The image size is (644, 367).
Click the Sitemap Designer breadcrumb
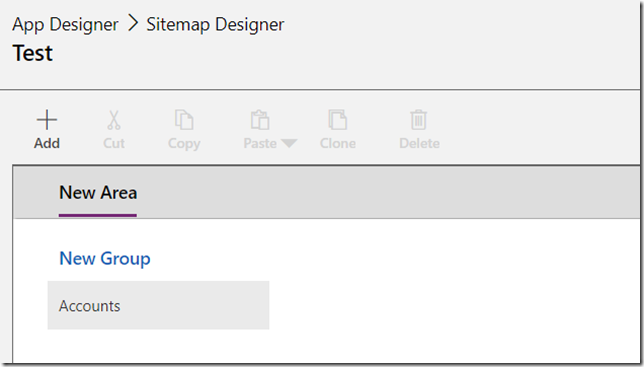coord(215,25)
